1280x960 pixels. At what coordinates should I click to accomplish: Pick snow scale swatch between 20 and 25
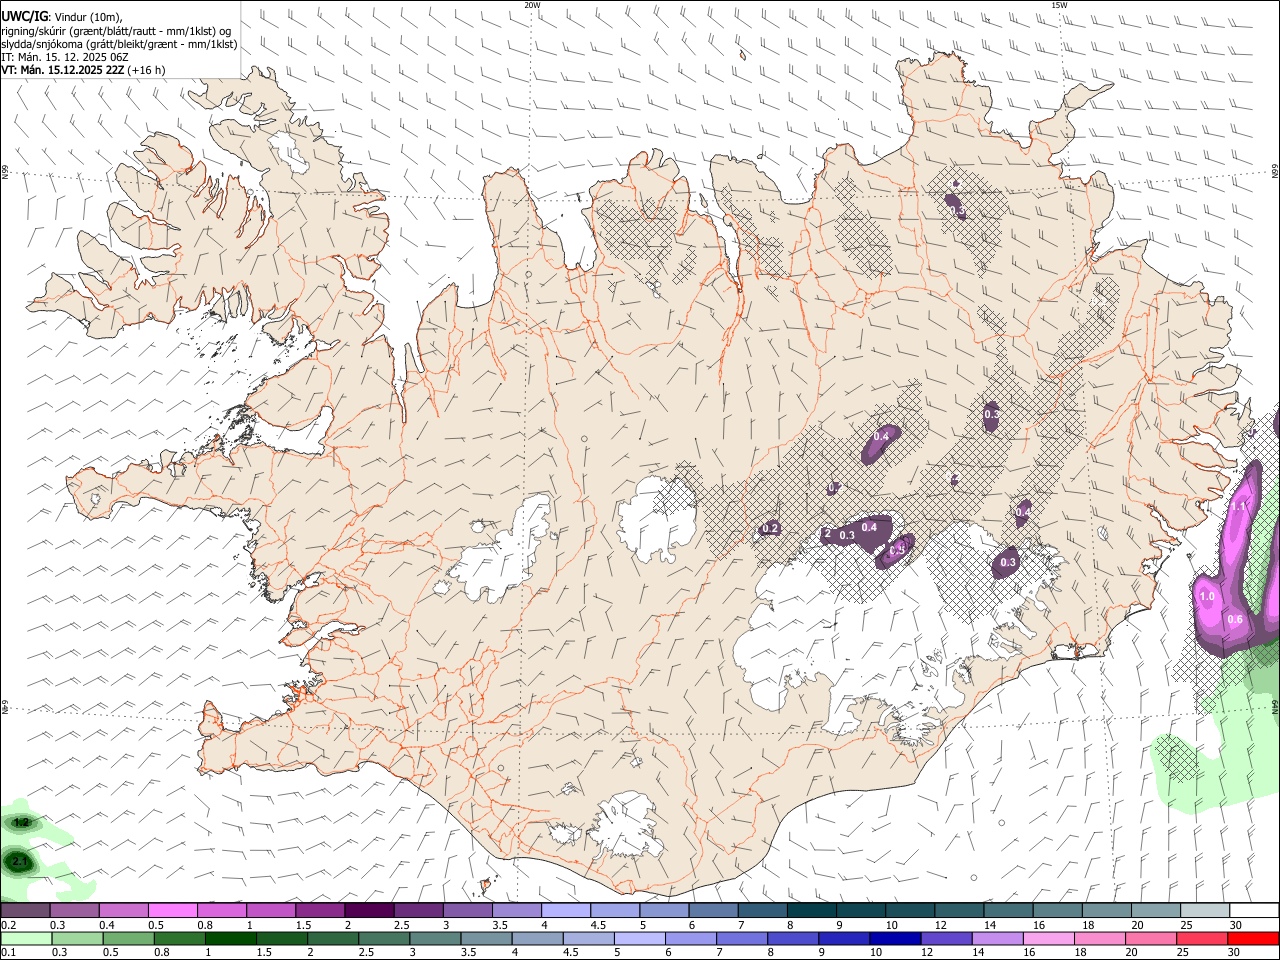coord(1156,910)
